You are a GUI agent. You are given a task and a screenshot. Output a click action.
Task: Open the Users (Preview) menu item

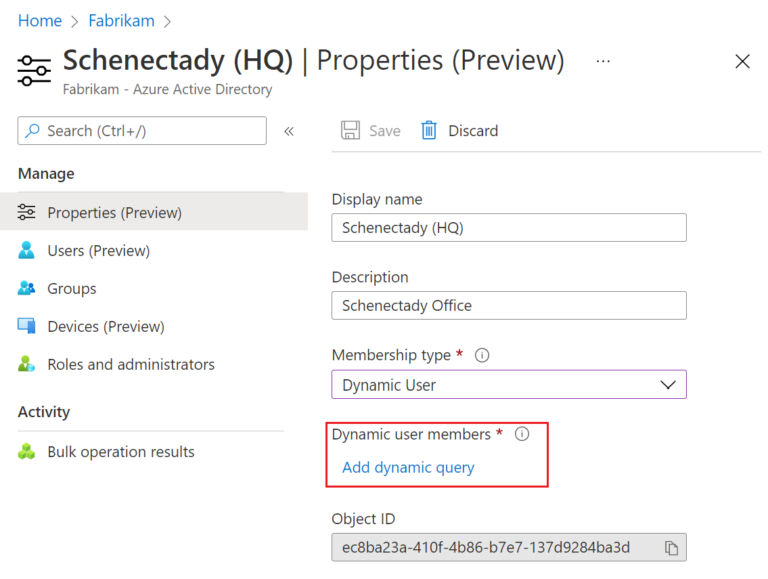coord(98,251)
